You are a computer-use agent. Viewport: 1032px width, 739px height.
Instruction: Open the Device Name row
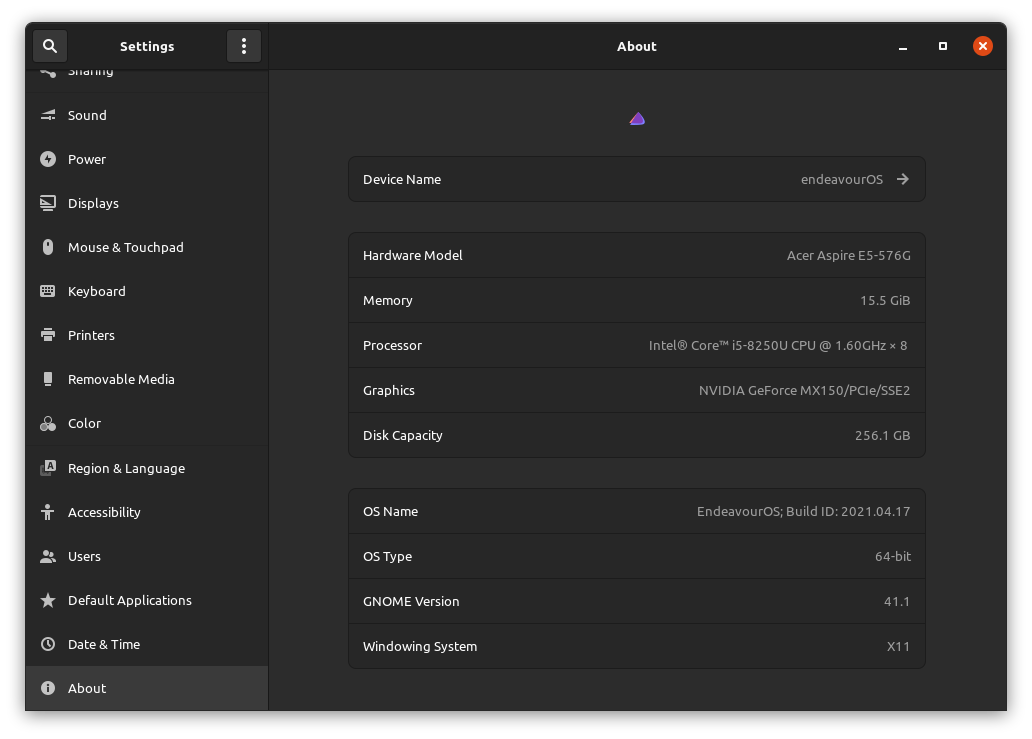click(636, 179)
